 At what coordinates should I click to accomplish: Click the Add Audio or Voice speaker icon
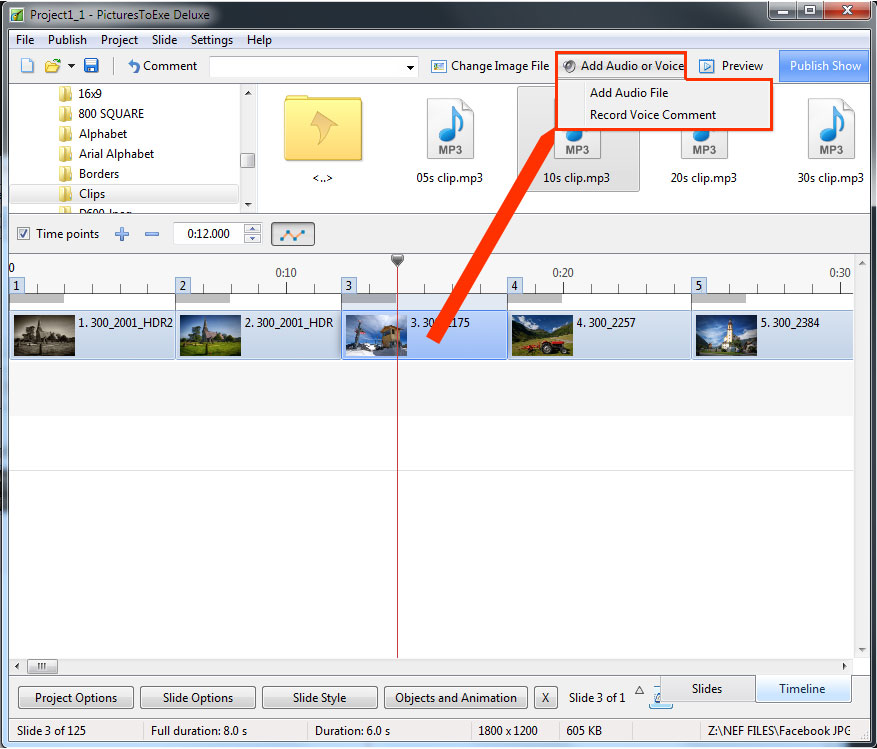(568, 65)
